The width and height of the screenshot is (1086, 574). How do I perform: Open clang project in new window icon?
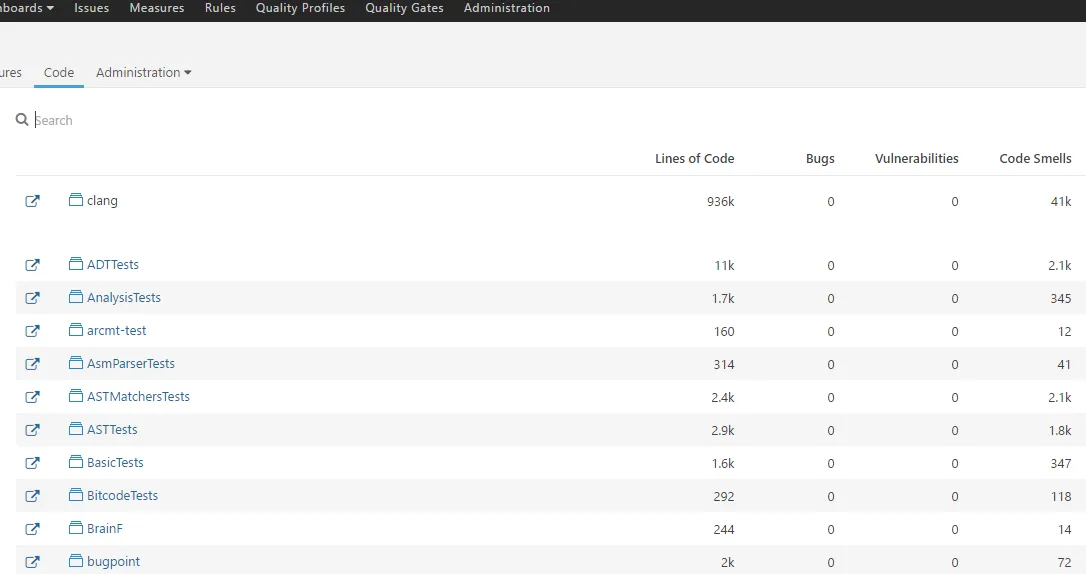[x=33, y=201]
